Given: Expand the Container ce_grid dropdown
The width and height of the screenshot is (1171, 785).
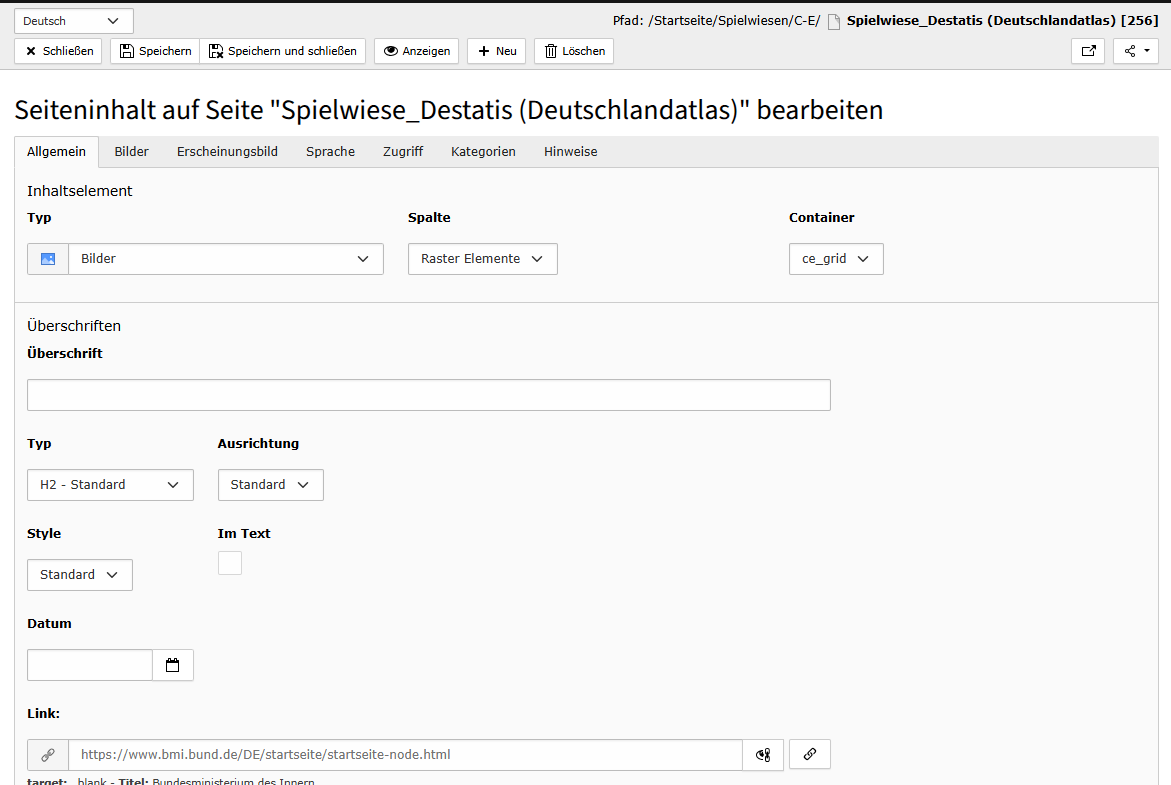Looking at the screenshot, I should pyautogui.click(x=835, y=259).
